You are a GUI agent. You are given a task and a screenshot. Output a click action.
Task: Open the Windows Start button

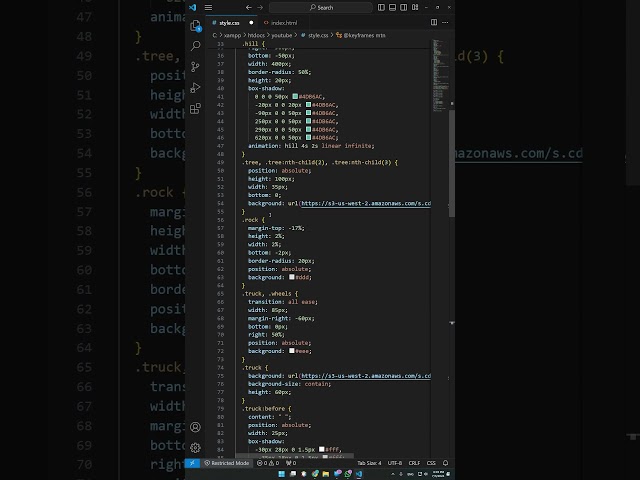[282, 474]
